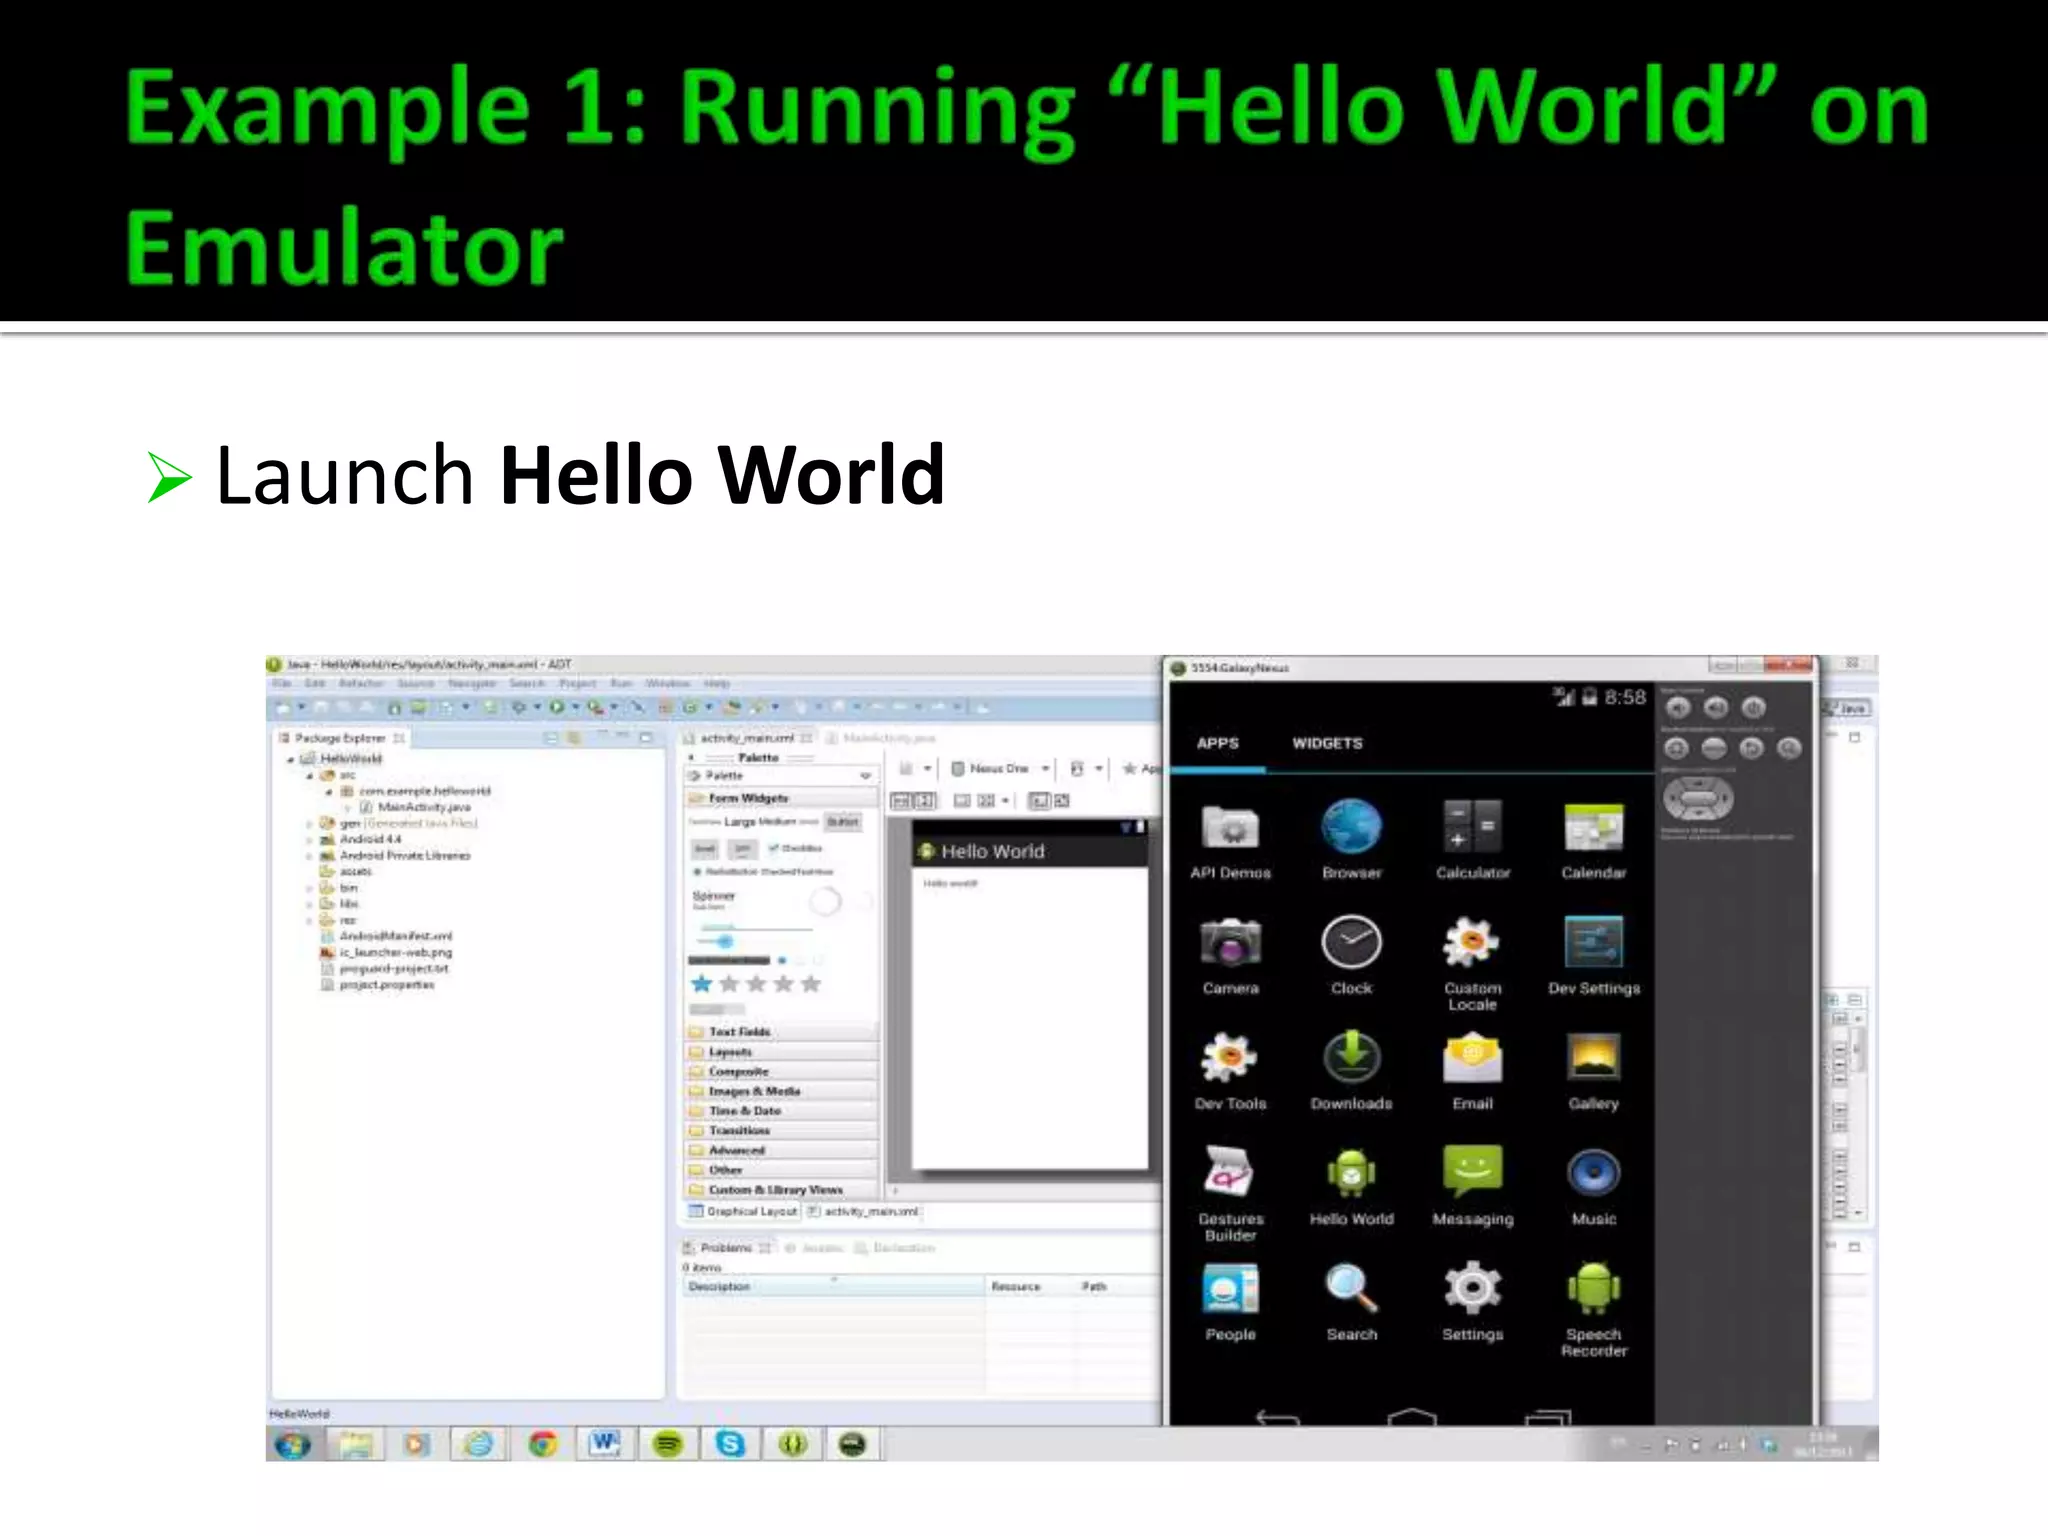
Task: Open API Demos app in emulator
Action: click(x=1230, y=840)
